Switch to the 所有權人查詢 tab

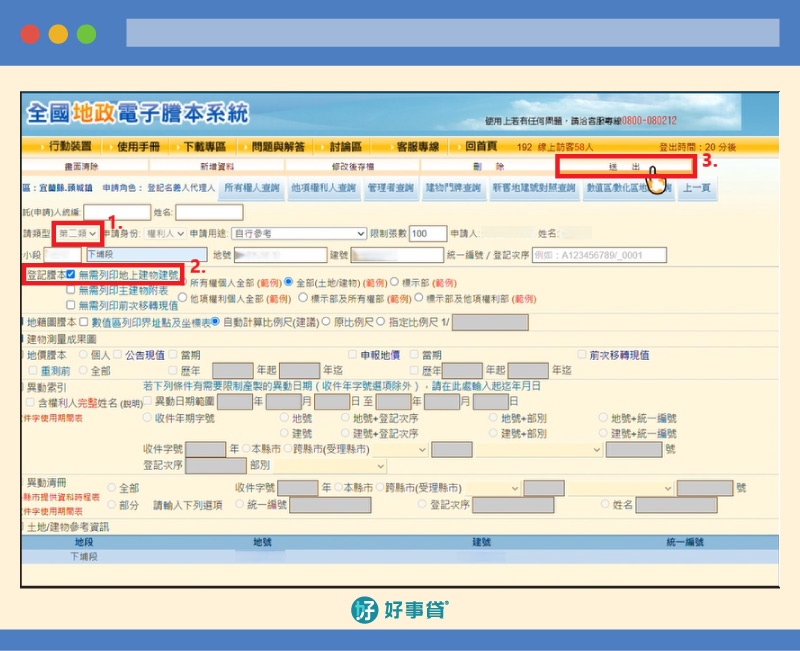(254, 187)
